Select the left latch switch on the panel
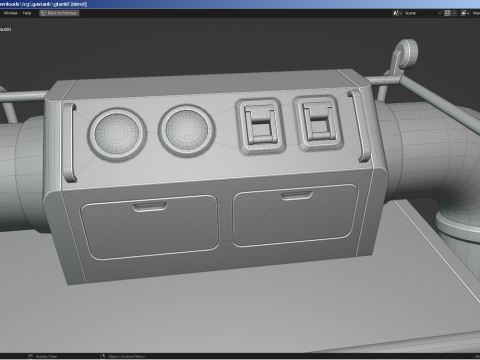Image resolution: width=480 pixels, height=360 pixels. click(x=261, y=126)
